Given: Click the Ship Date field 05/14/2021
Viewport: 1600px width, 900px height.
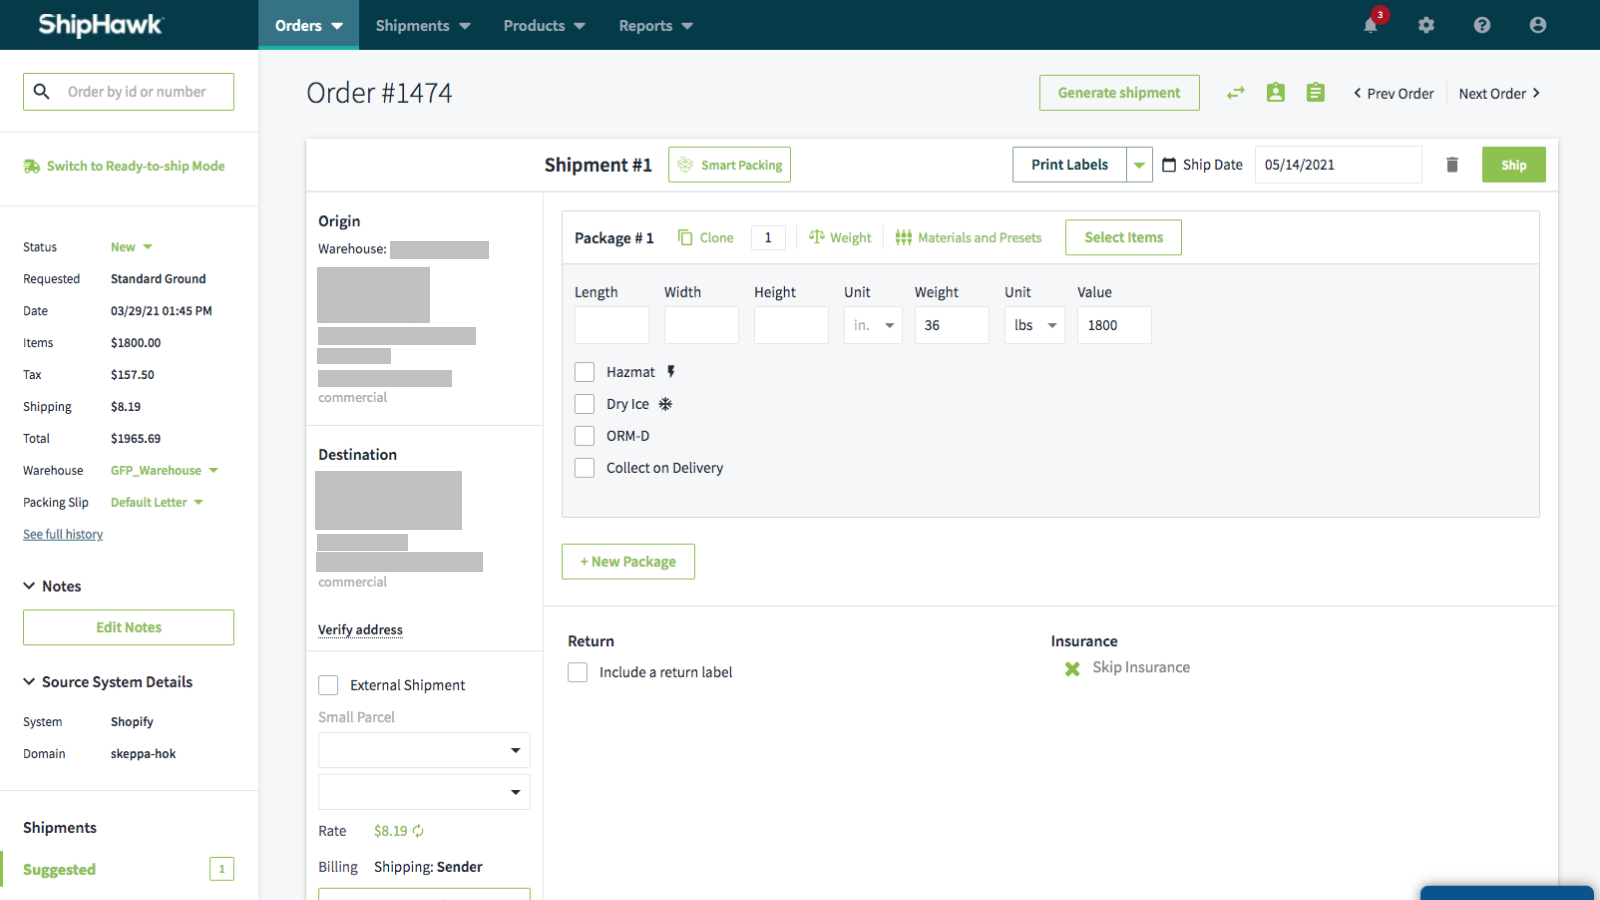Looking at the screenshot, I should (x=1338, y=165).
